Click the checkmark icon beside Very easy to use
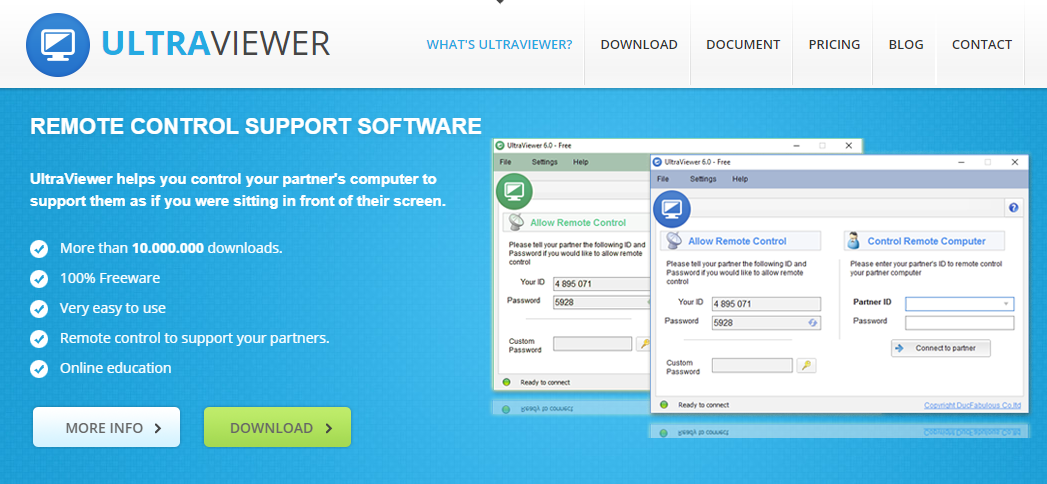Image resolution: width=1047 pixels, height=484 pixels. tap(39, 309)
